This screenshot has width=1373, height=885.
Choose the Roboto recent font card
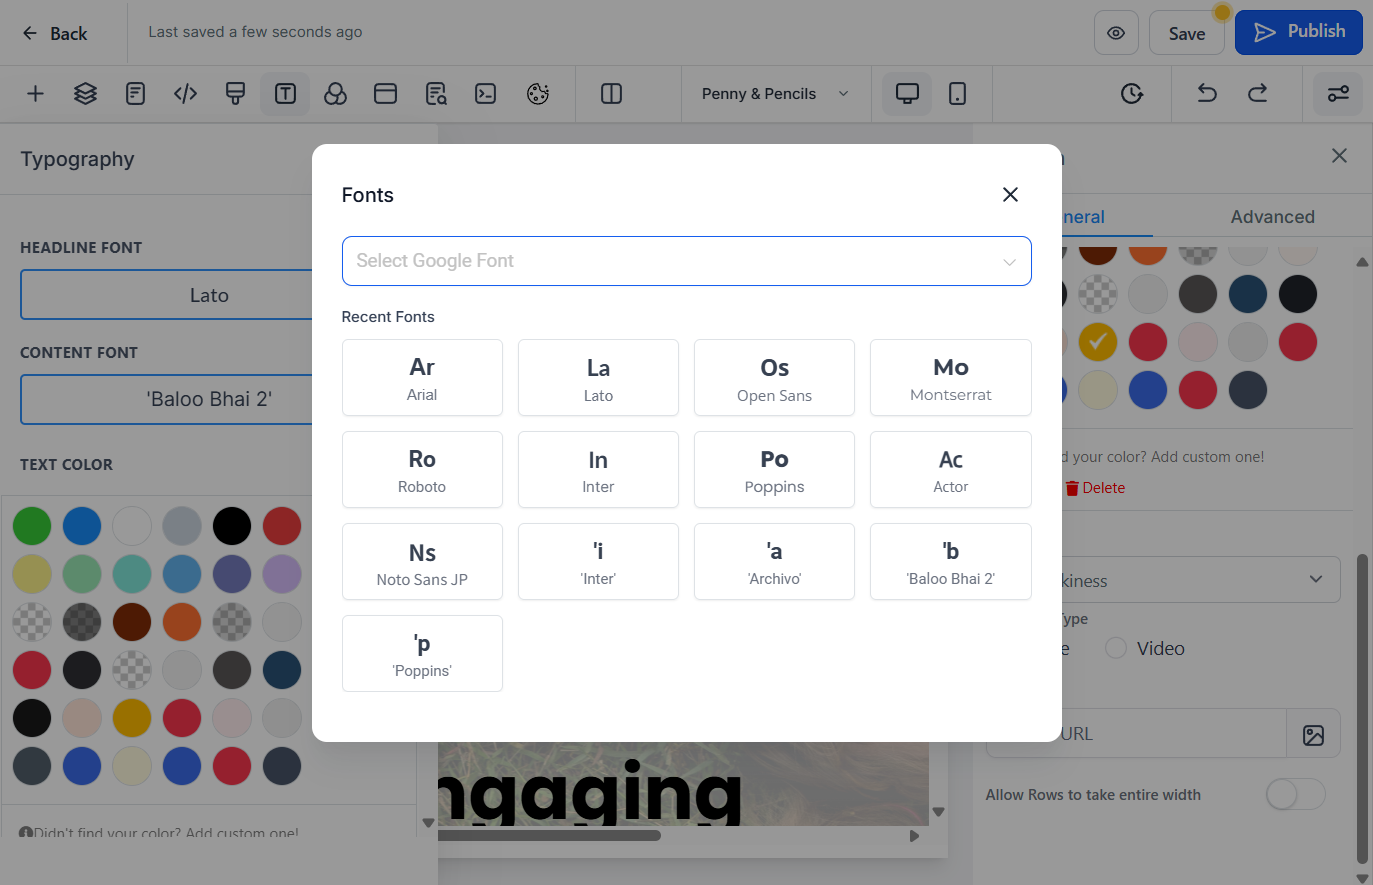coord(422,469)
